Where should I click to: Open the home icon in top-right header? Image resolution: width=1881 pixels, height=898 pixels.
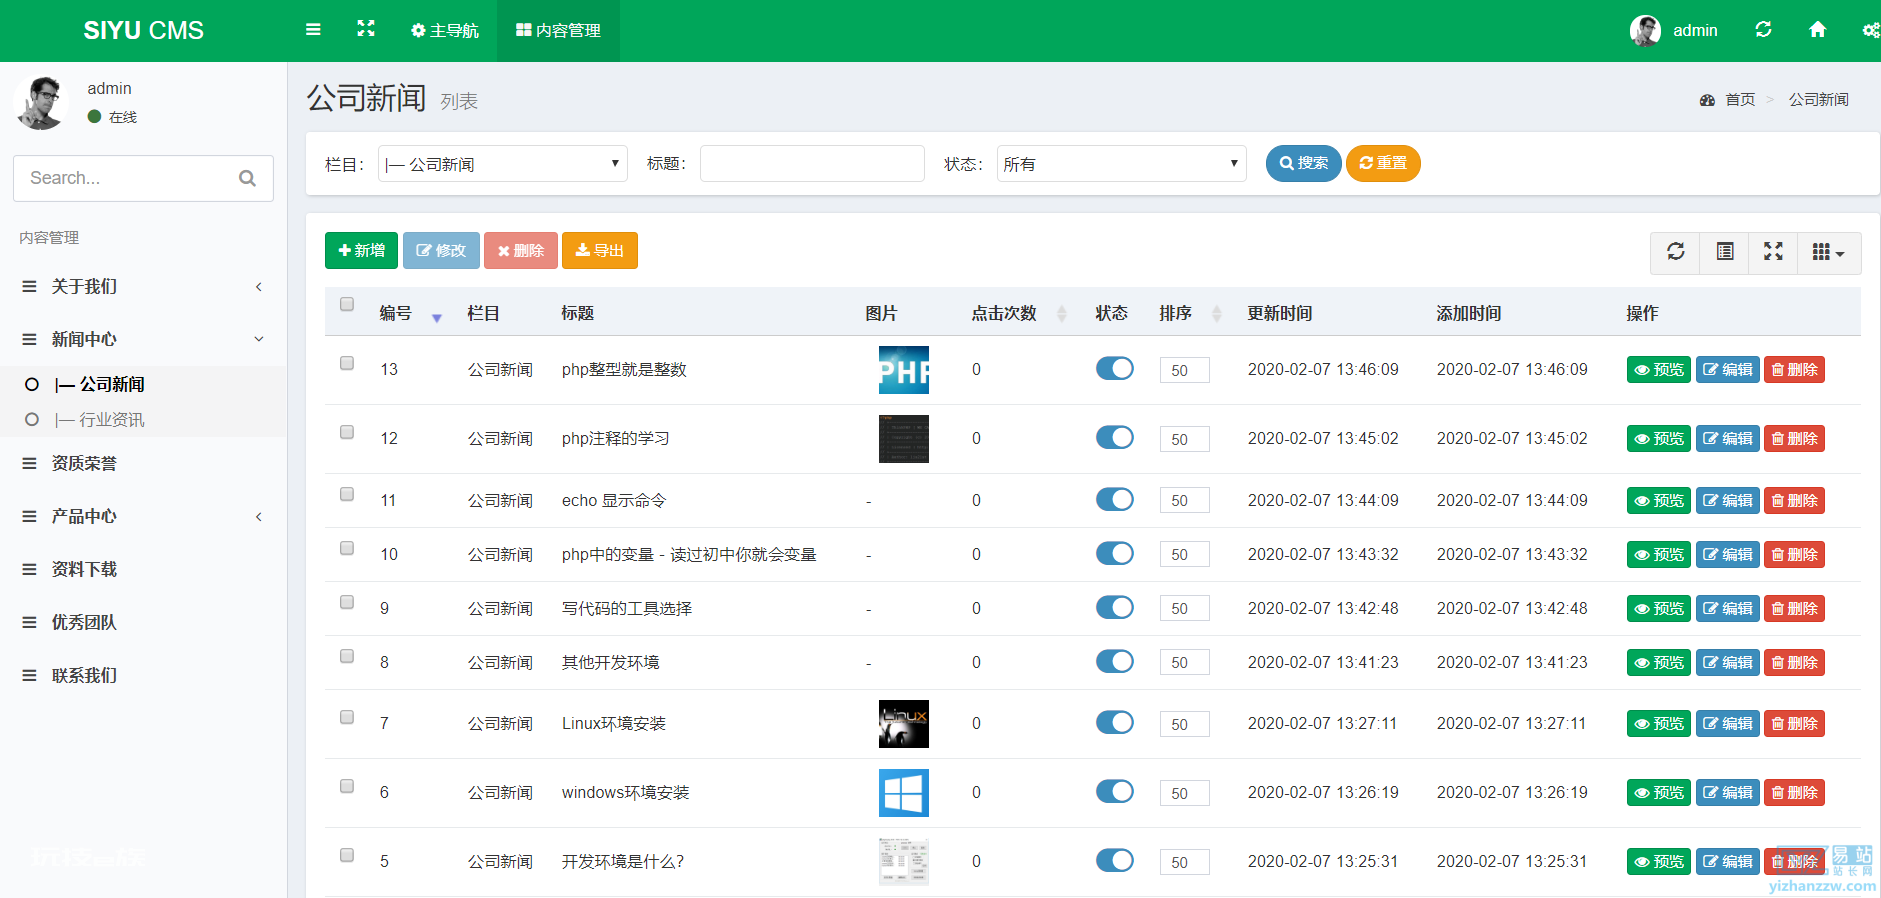(x=1817, y=30)
